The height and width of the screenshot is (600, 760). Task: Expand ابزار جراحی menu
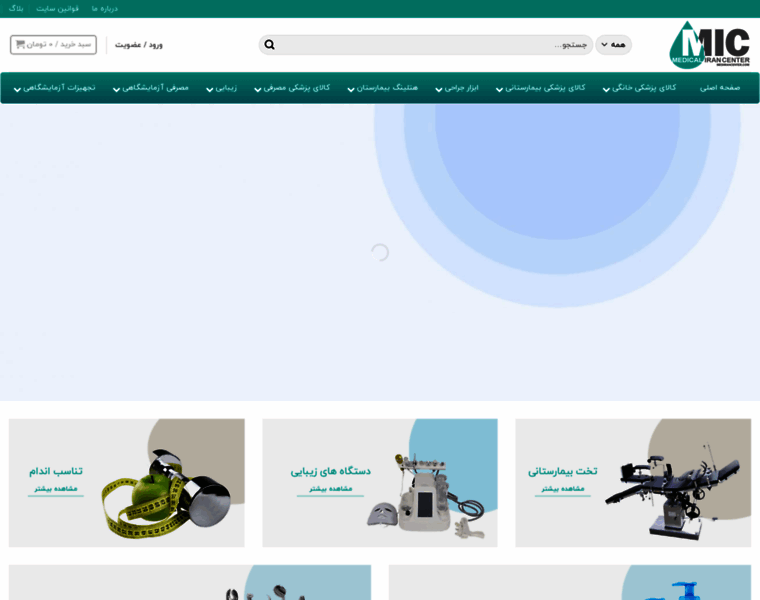(457, 88)
